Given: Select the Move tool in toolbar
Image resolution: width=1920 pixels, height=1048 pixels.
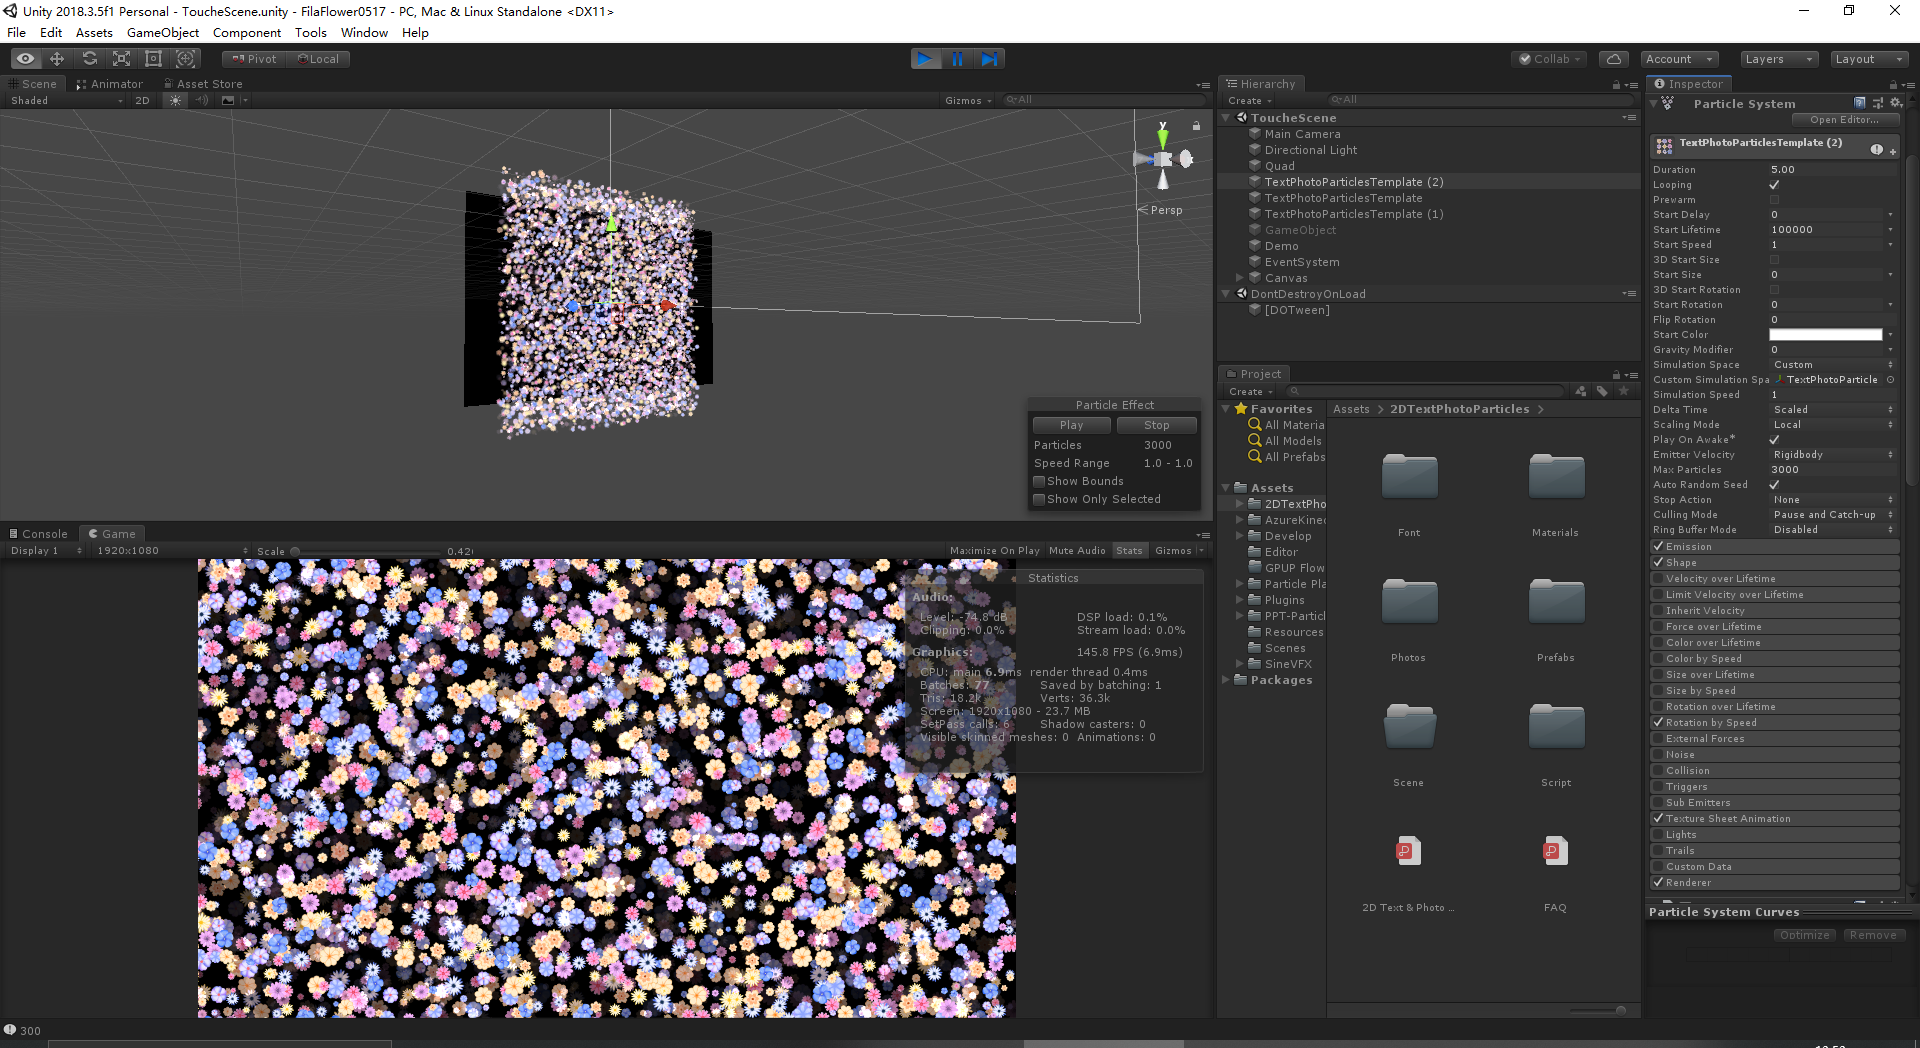Looking at the screenshot, I should [57, 59].
